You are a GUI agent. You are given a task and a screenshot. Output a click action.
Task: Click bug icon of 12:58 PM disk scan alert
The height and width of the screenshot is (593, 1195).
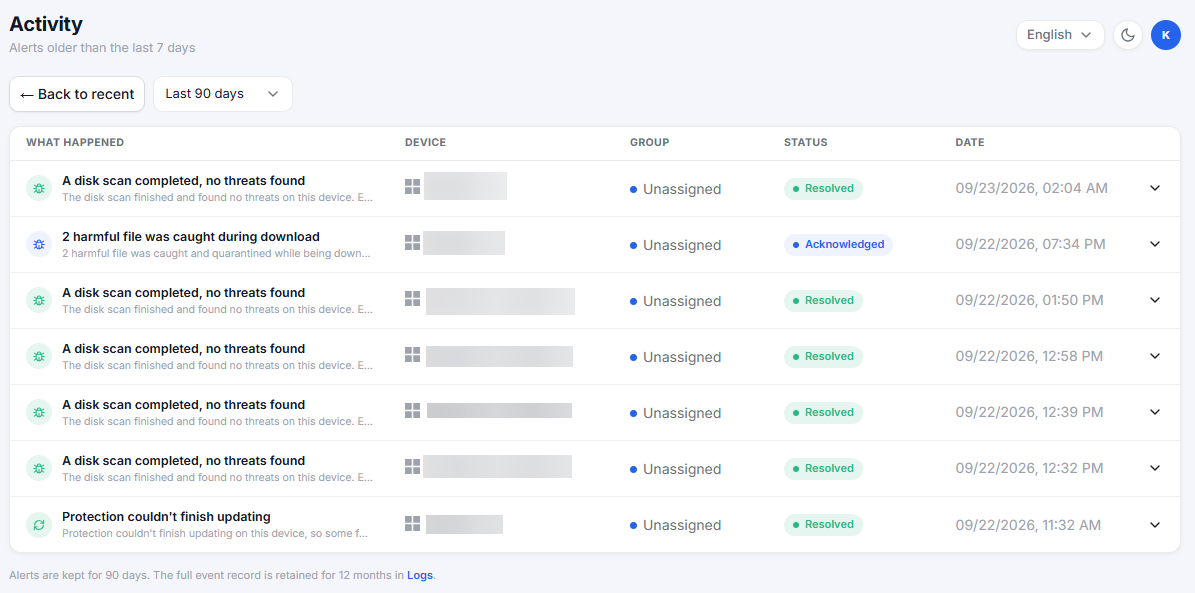39,356
